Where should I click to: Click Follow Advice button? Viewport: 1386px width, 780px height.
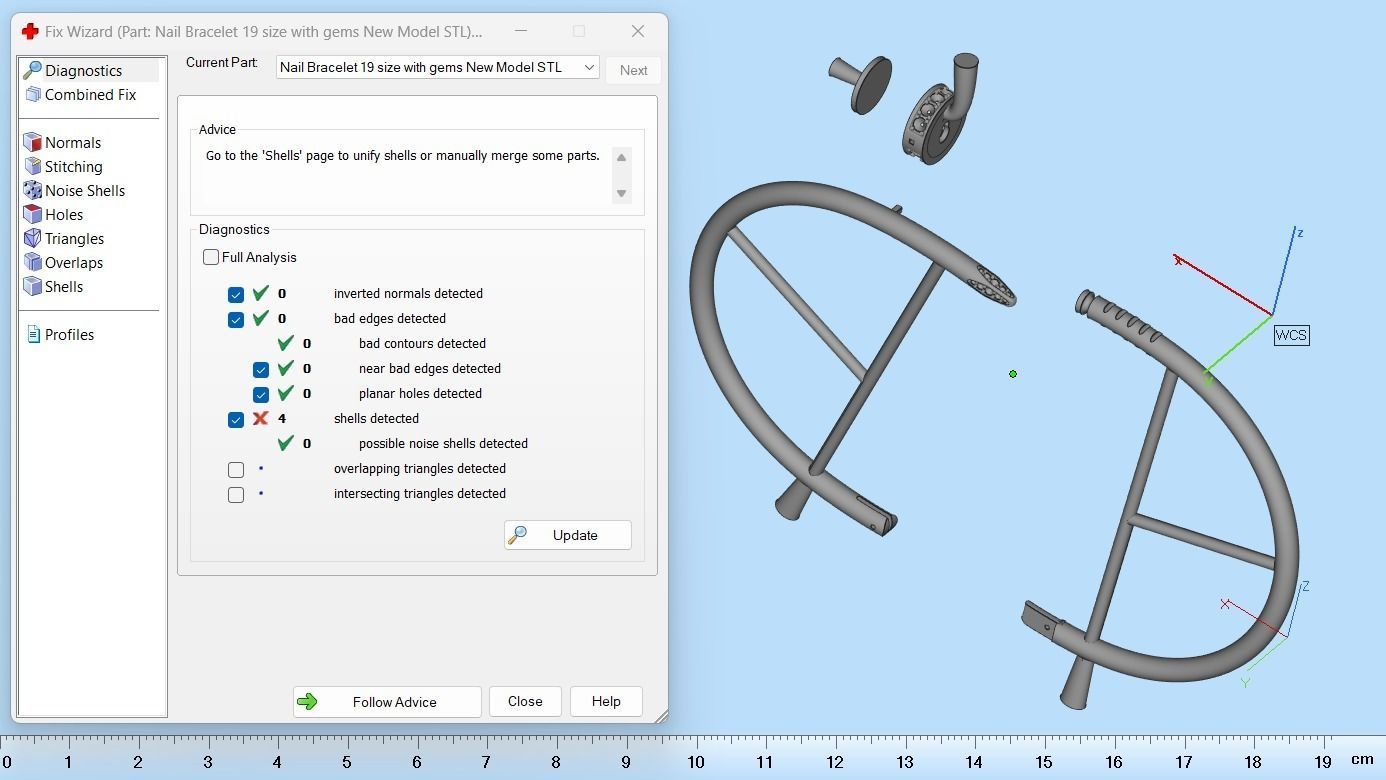(387, 702)
